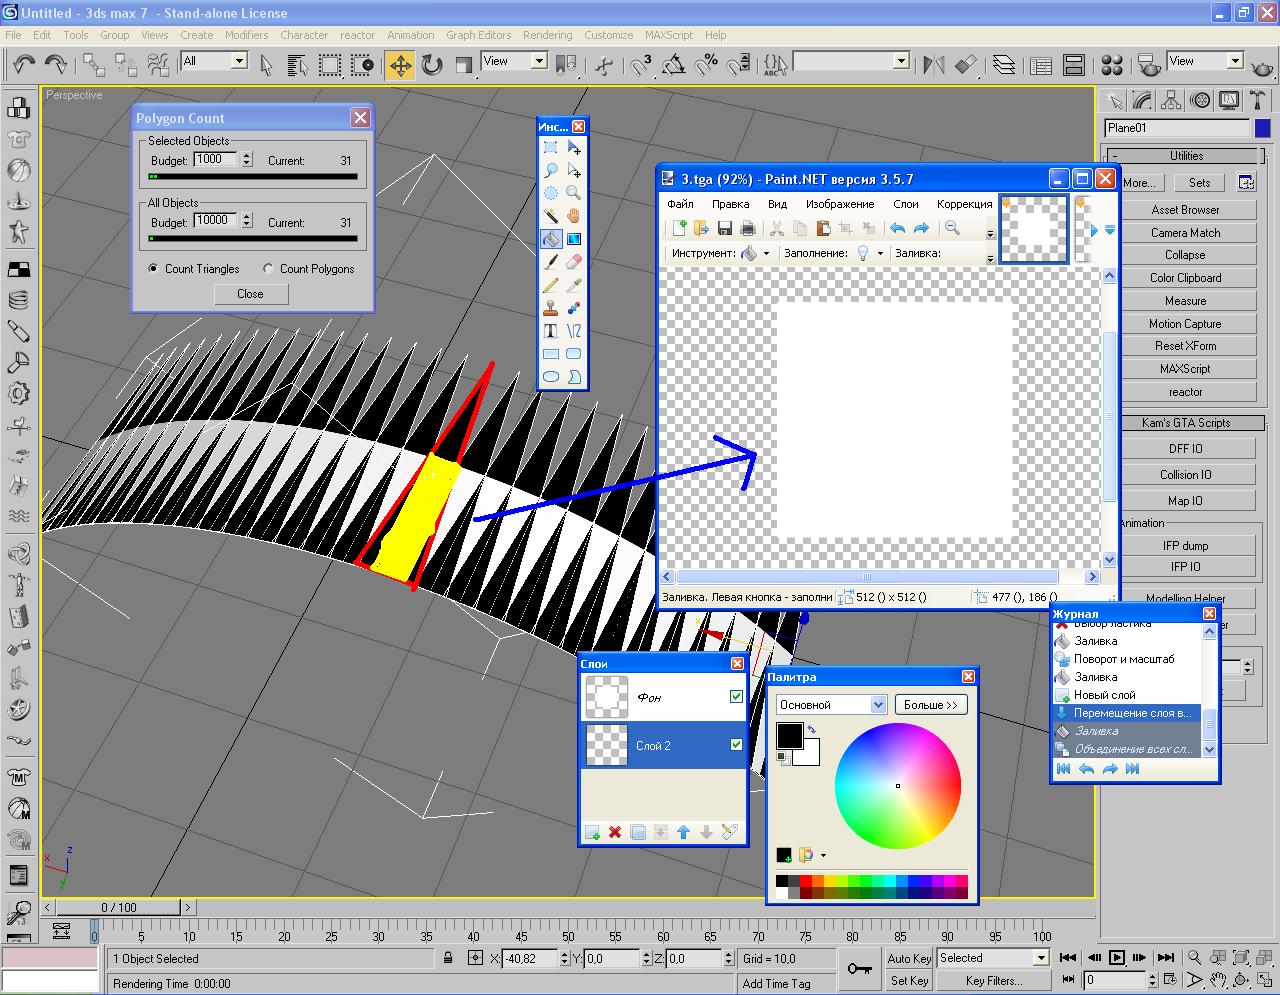This screenshot has width=1280, height=995.
Task: Move layer up in Слои panel
Action: [684, 832]
